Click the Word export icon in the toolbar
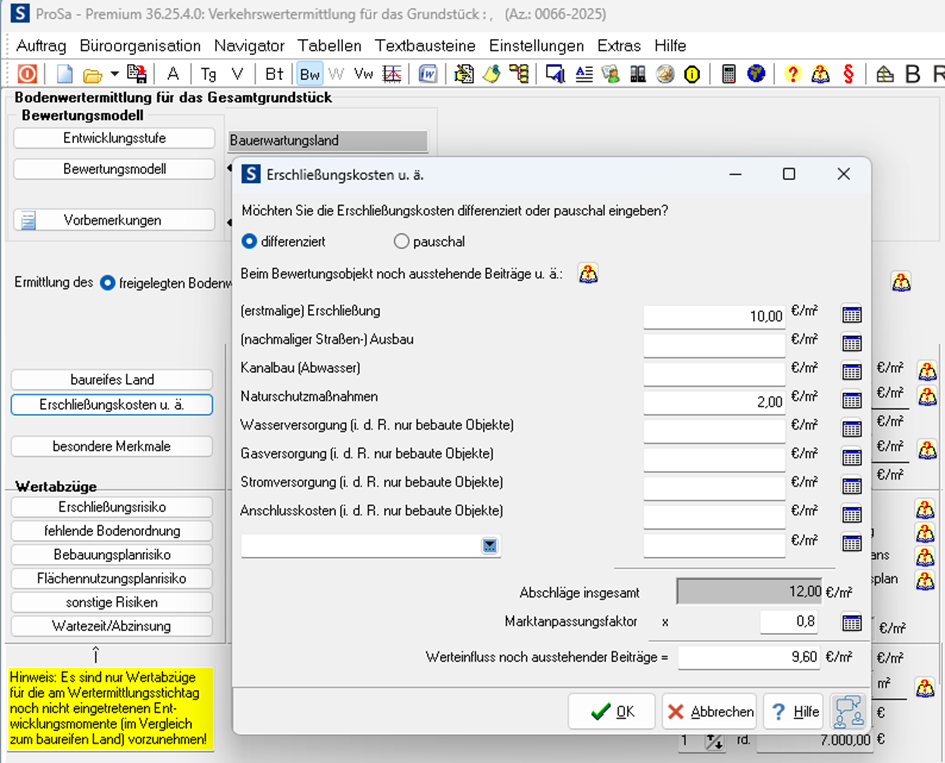This screenshot has height=763, width=945. point(428,74)
